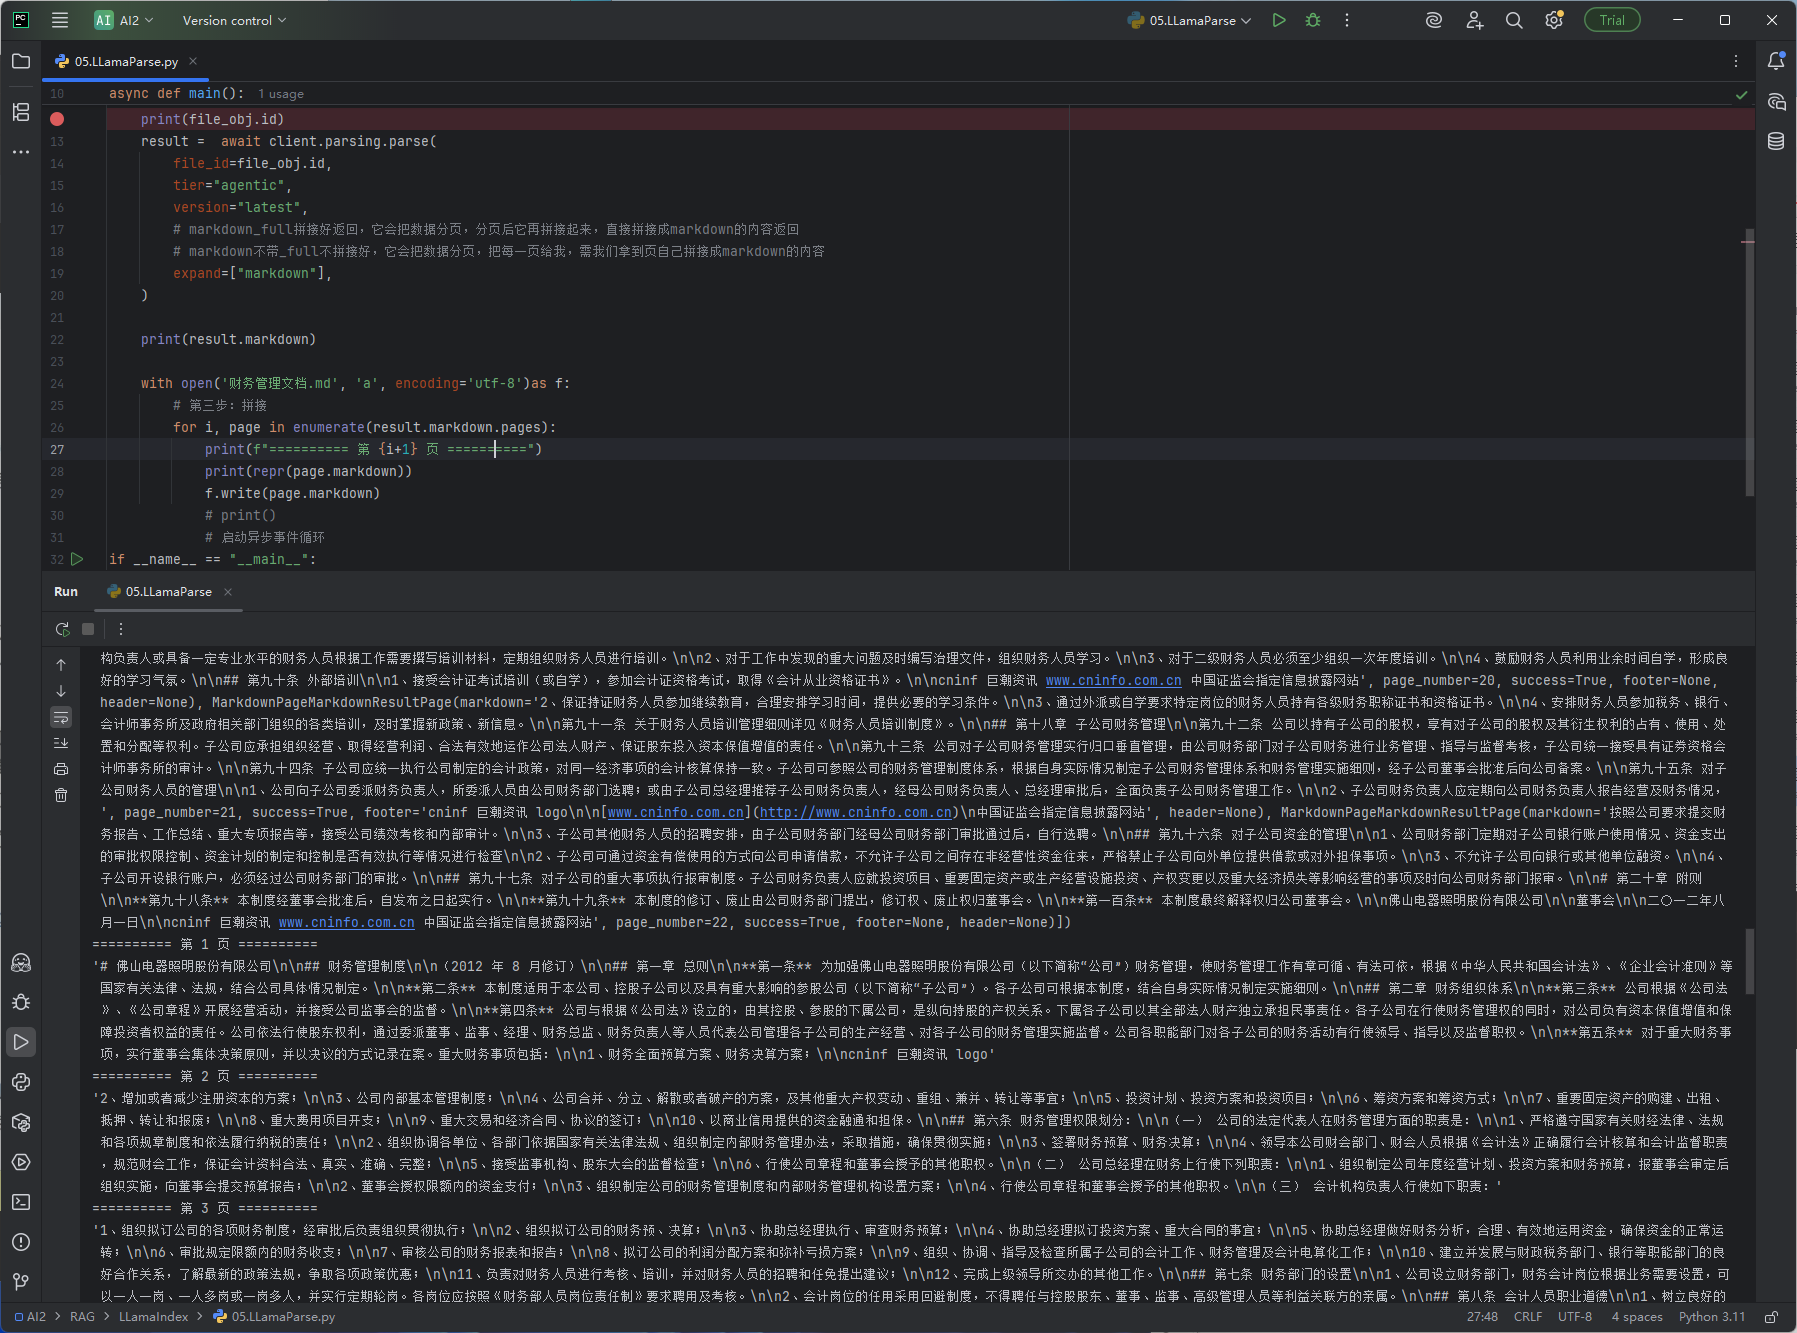Click the inspection checkmark in the editor corner
Viewport: 1797px width, 1333px height.
click(x=1742, y=94)
